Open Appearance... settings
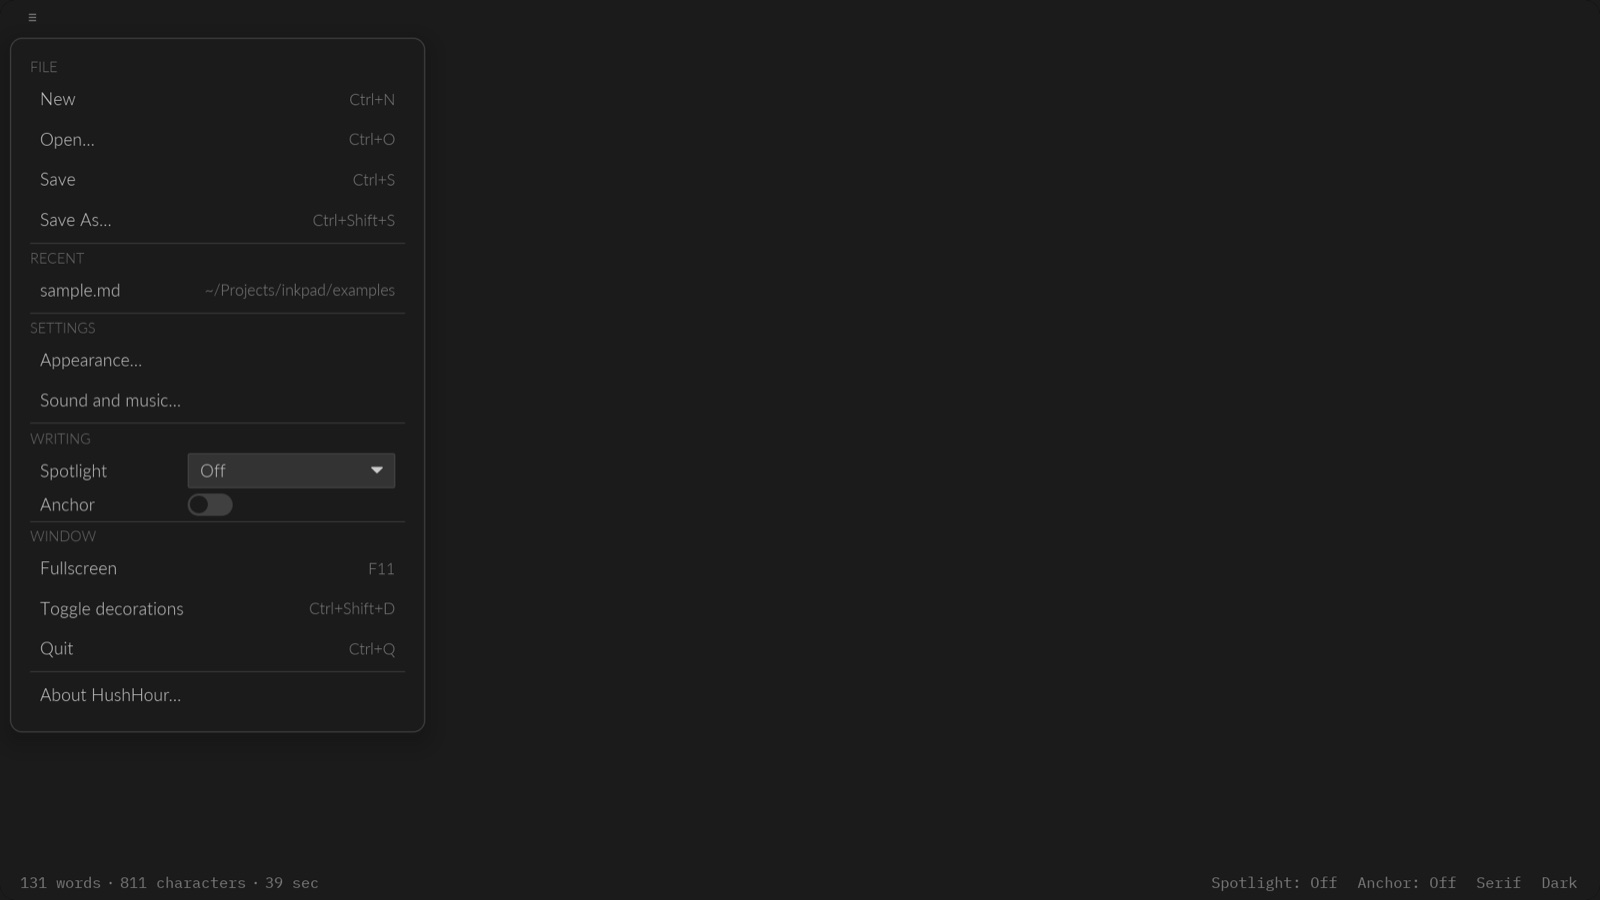The width and height of the screenshot is (1600, 900). 217,360
